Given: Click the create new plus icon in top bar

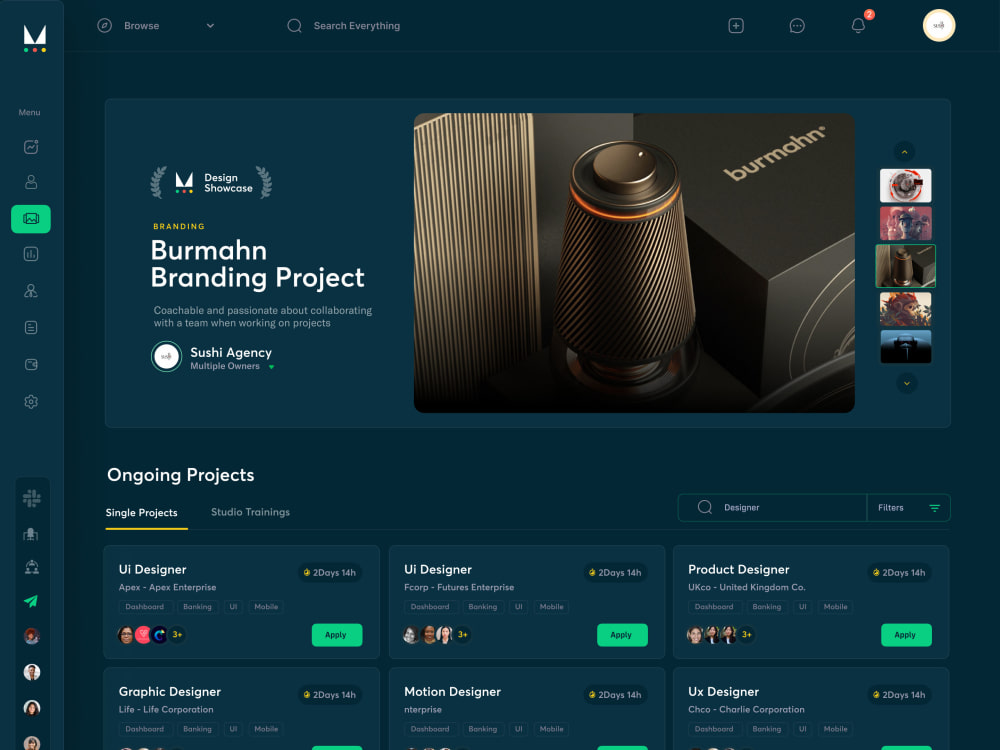Looking at the screenshot, I should click(736, 25).
